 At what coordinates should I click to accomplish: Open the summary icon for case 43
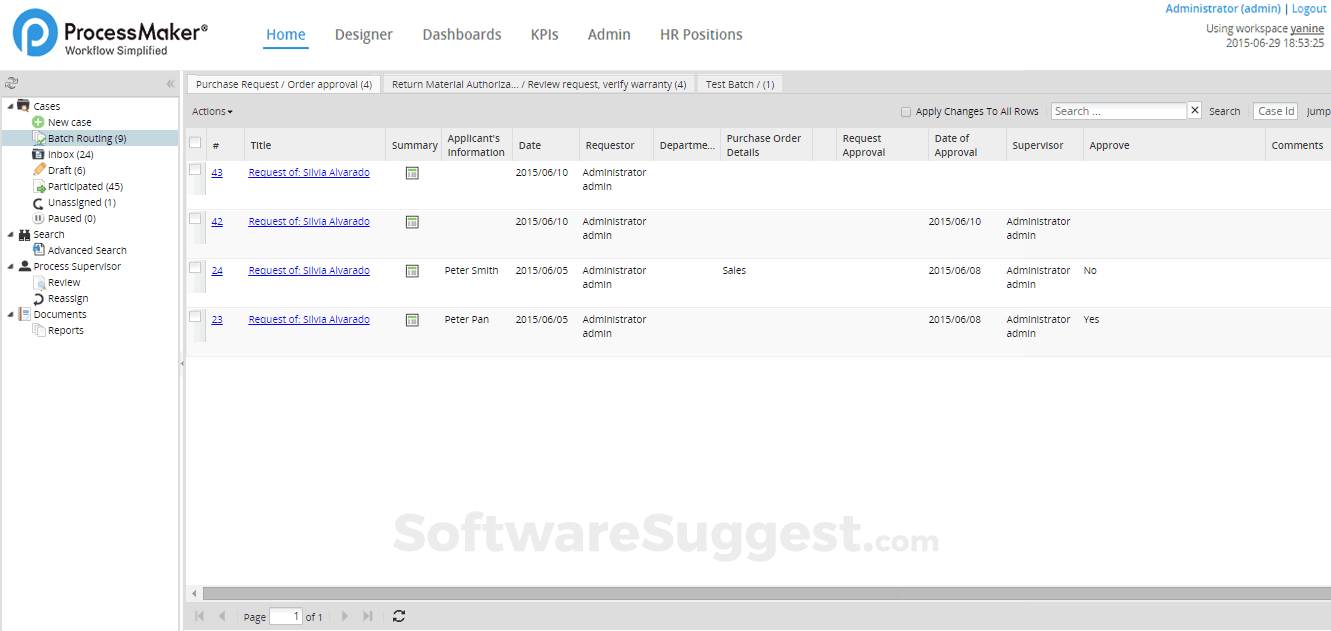tap(412, 172)
